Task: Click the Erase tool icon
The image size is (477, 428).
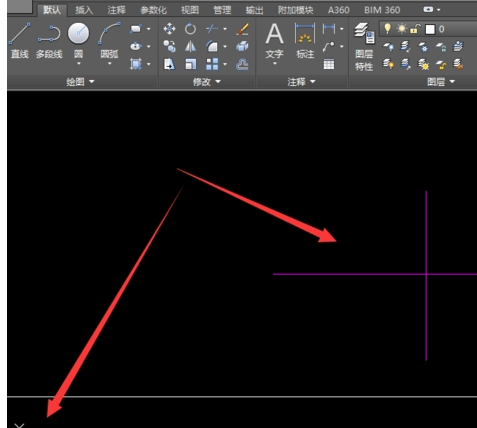Action: [x=242, y=29]
